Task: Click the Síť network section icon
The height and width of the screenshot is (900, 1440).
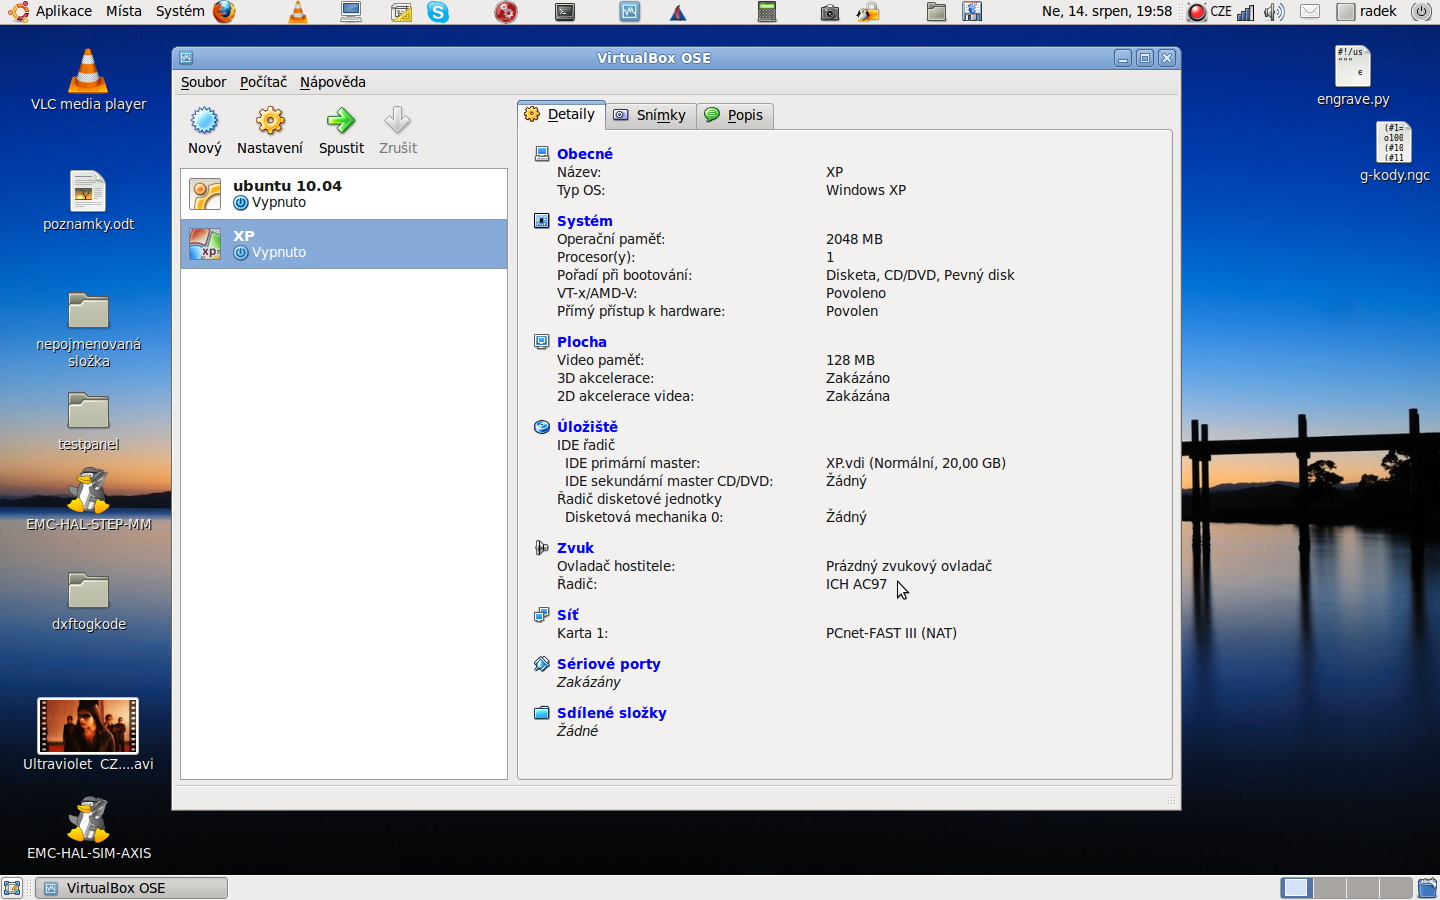Action: [541, 615]
